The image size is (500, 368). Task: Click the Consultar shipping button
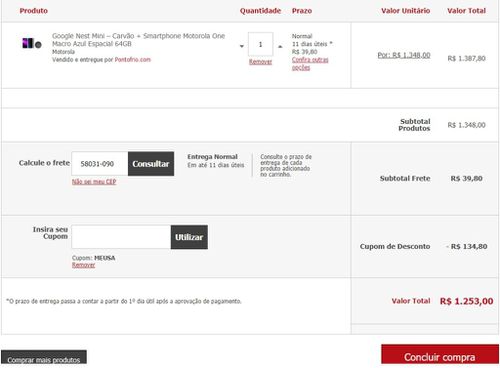pyautogui.click(x=151, y=164)
